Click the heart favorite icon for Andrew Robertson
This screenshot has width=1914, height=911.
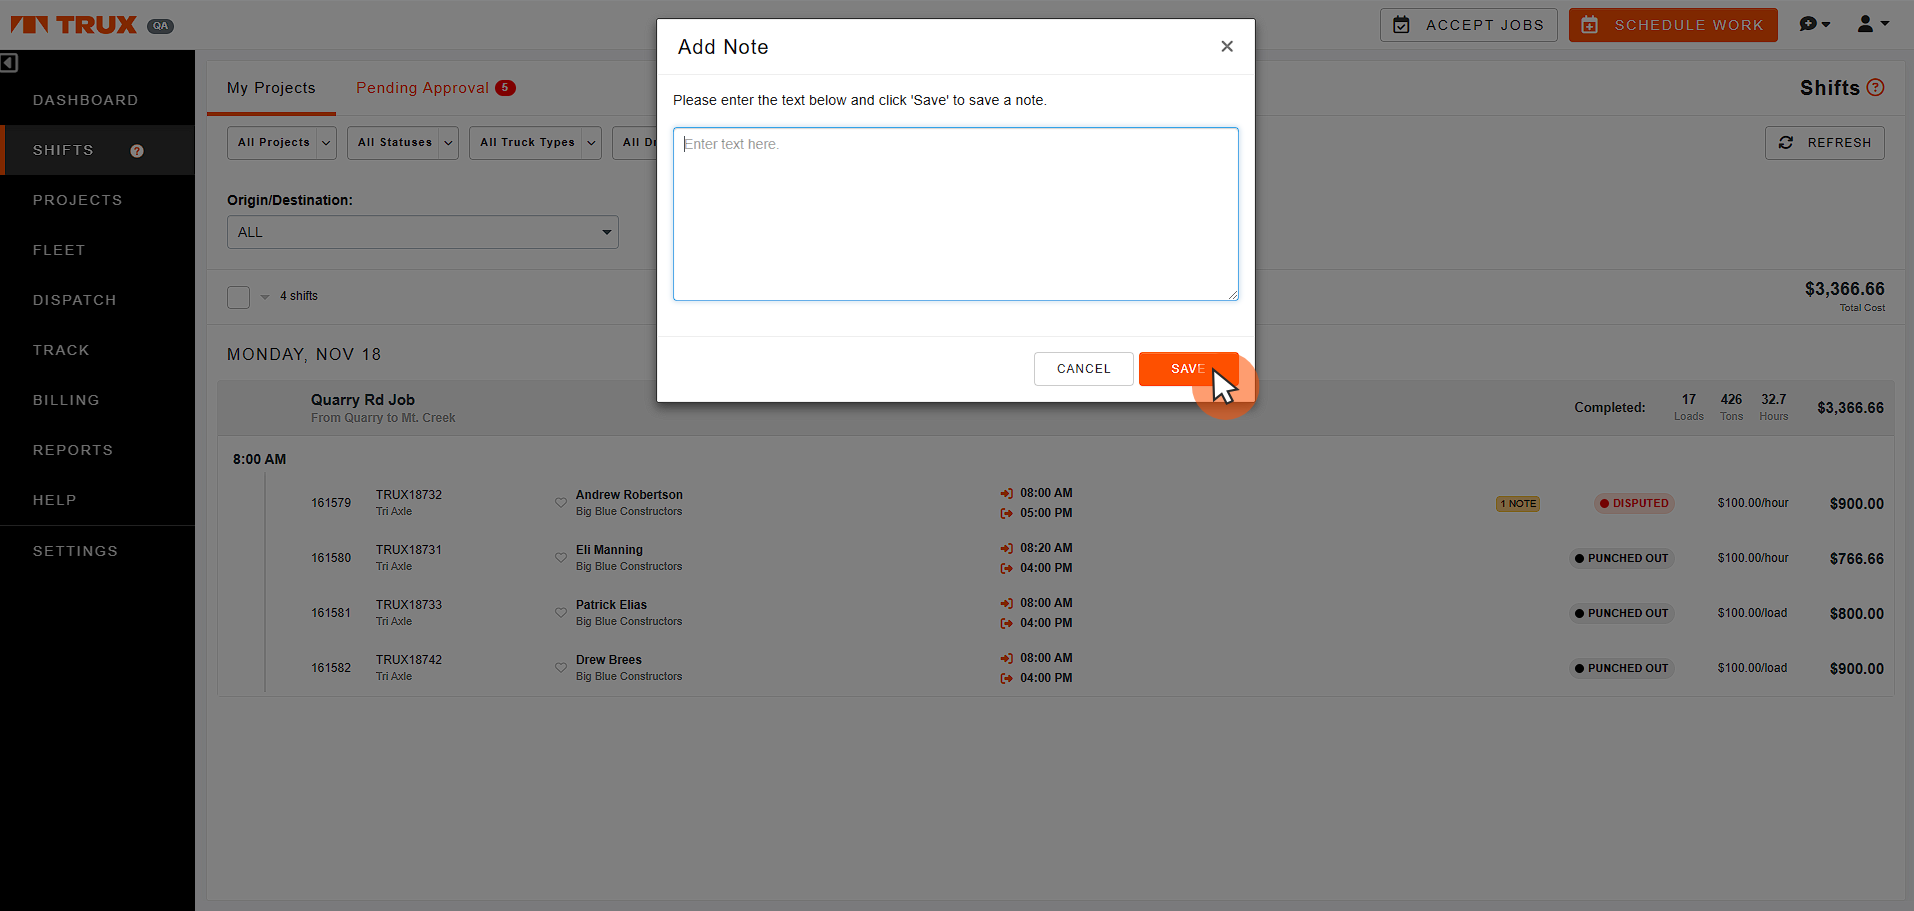[x=561, y=503]
